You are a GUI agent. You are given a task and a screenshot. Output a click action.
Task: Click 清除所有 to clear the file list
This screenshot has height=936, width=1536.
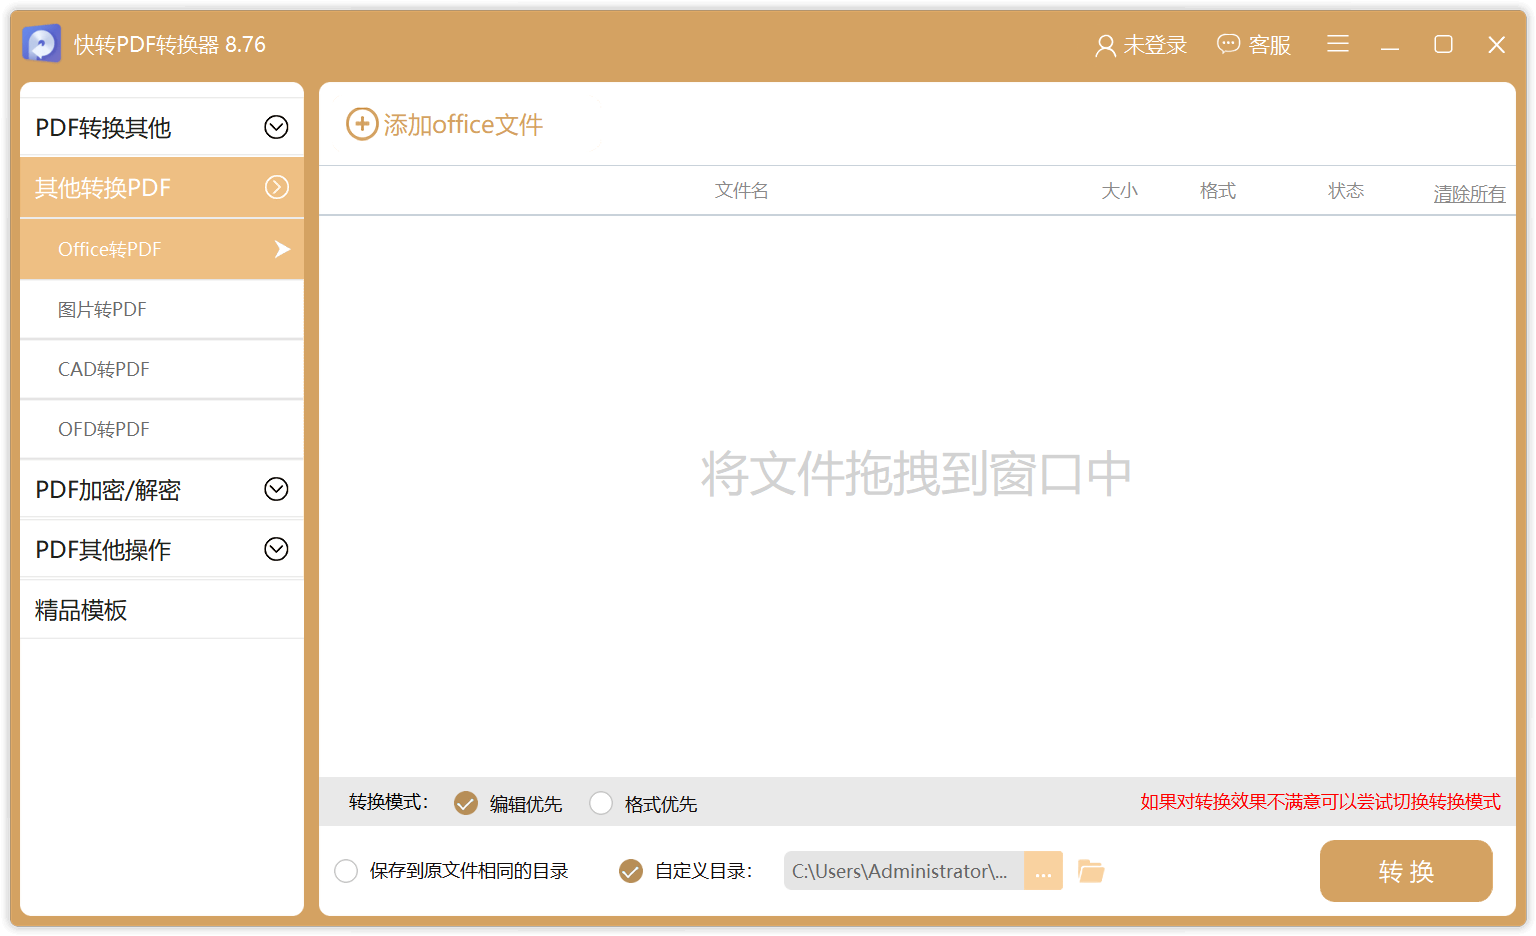tap(1469, 194)
